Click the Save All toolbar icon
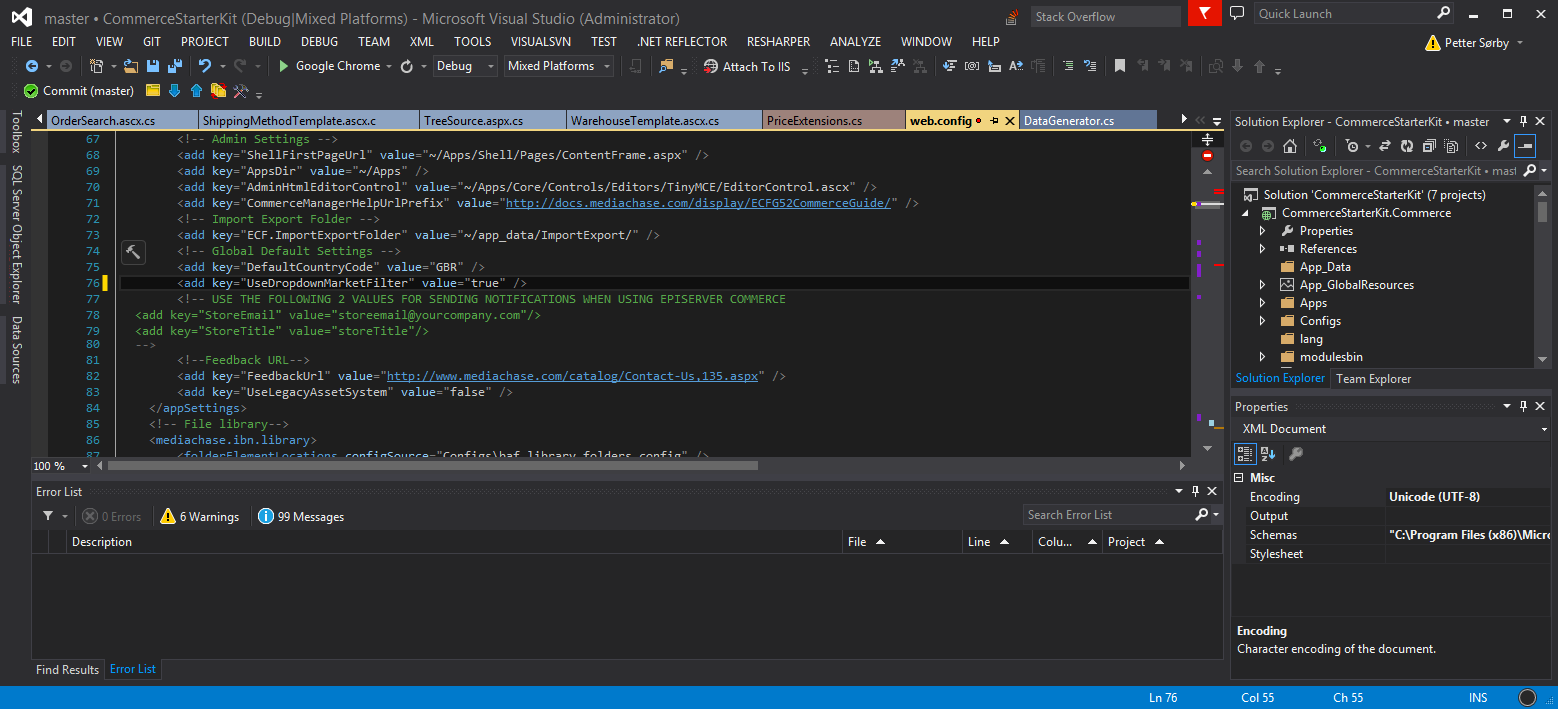This screenshot has width=1558, height=709. tap(174, 66)
